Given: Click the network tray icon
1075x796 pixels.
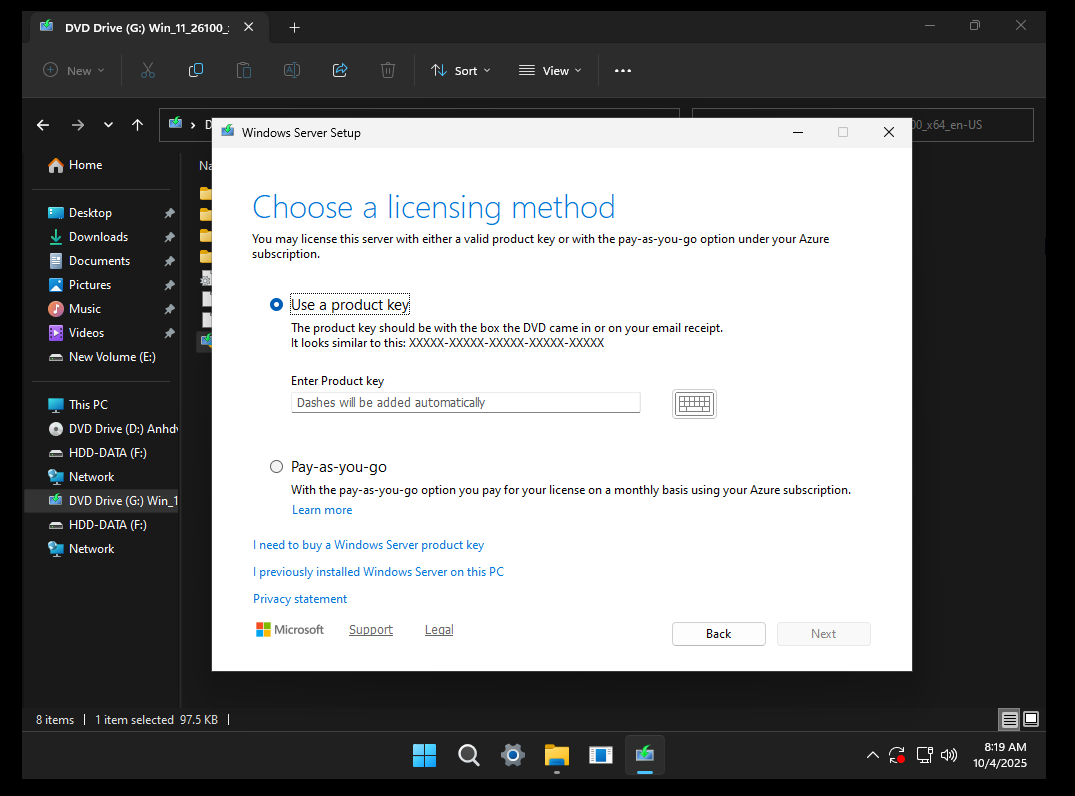Looking at the screenshot, I should point(924,756).
